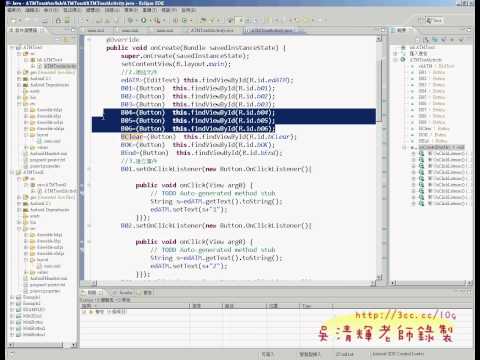Collapse the onCreate node in the Outline tree
The height and width of the screenshot is (360, 480).
click(404, 147)
